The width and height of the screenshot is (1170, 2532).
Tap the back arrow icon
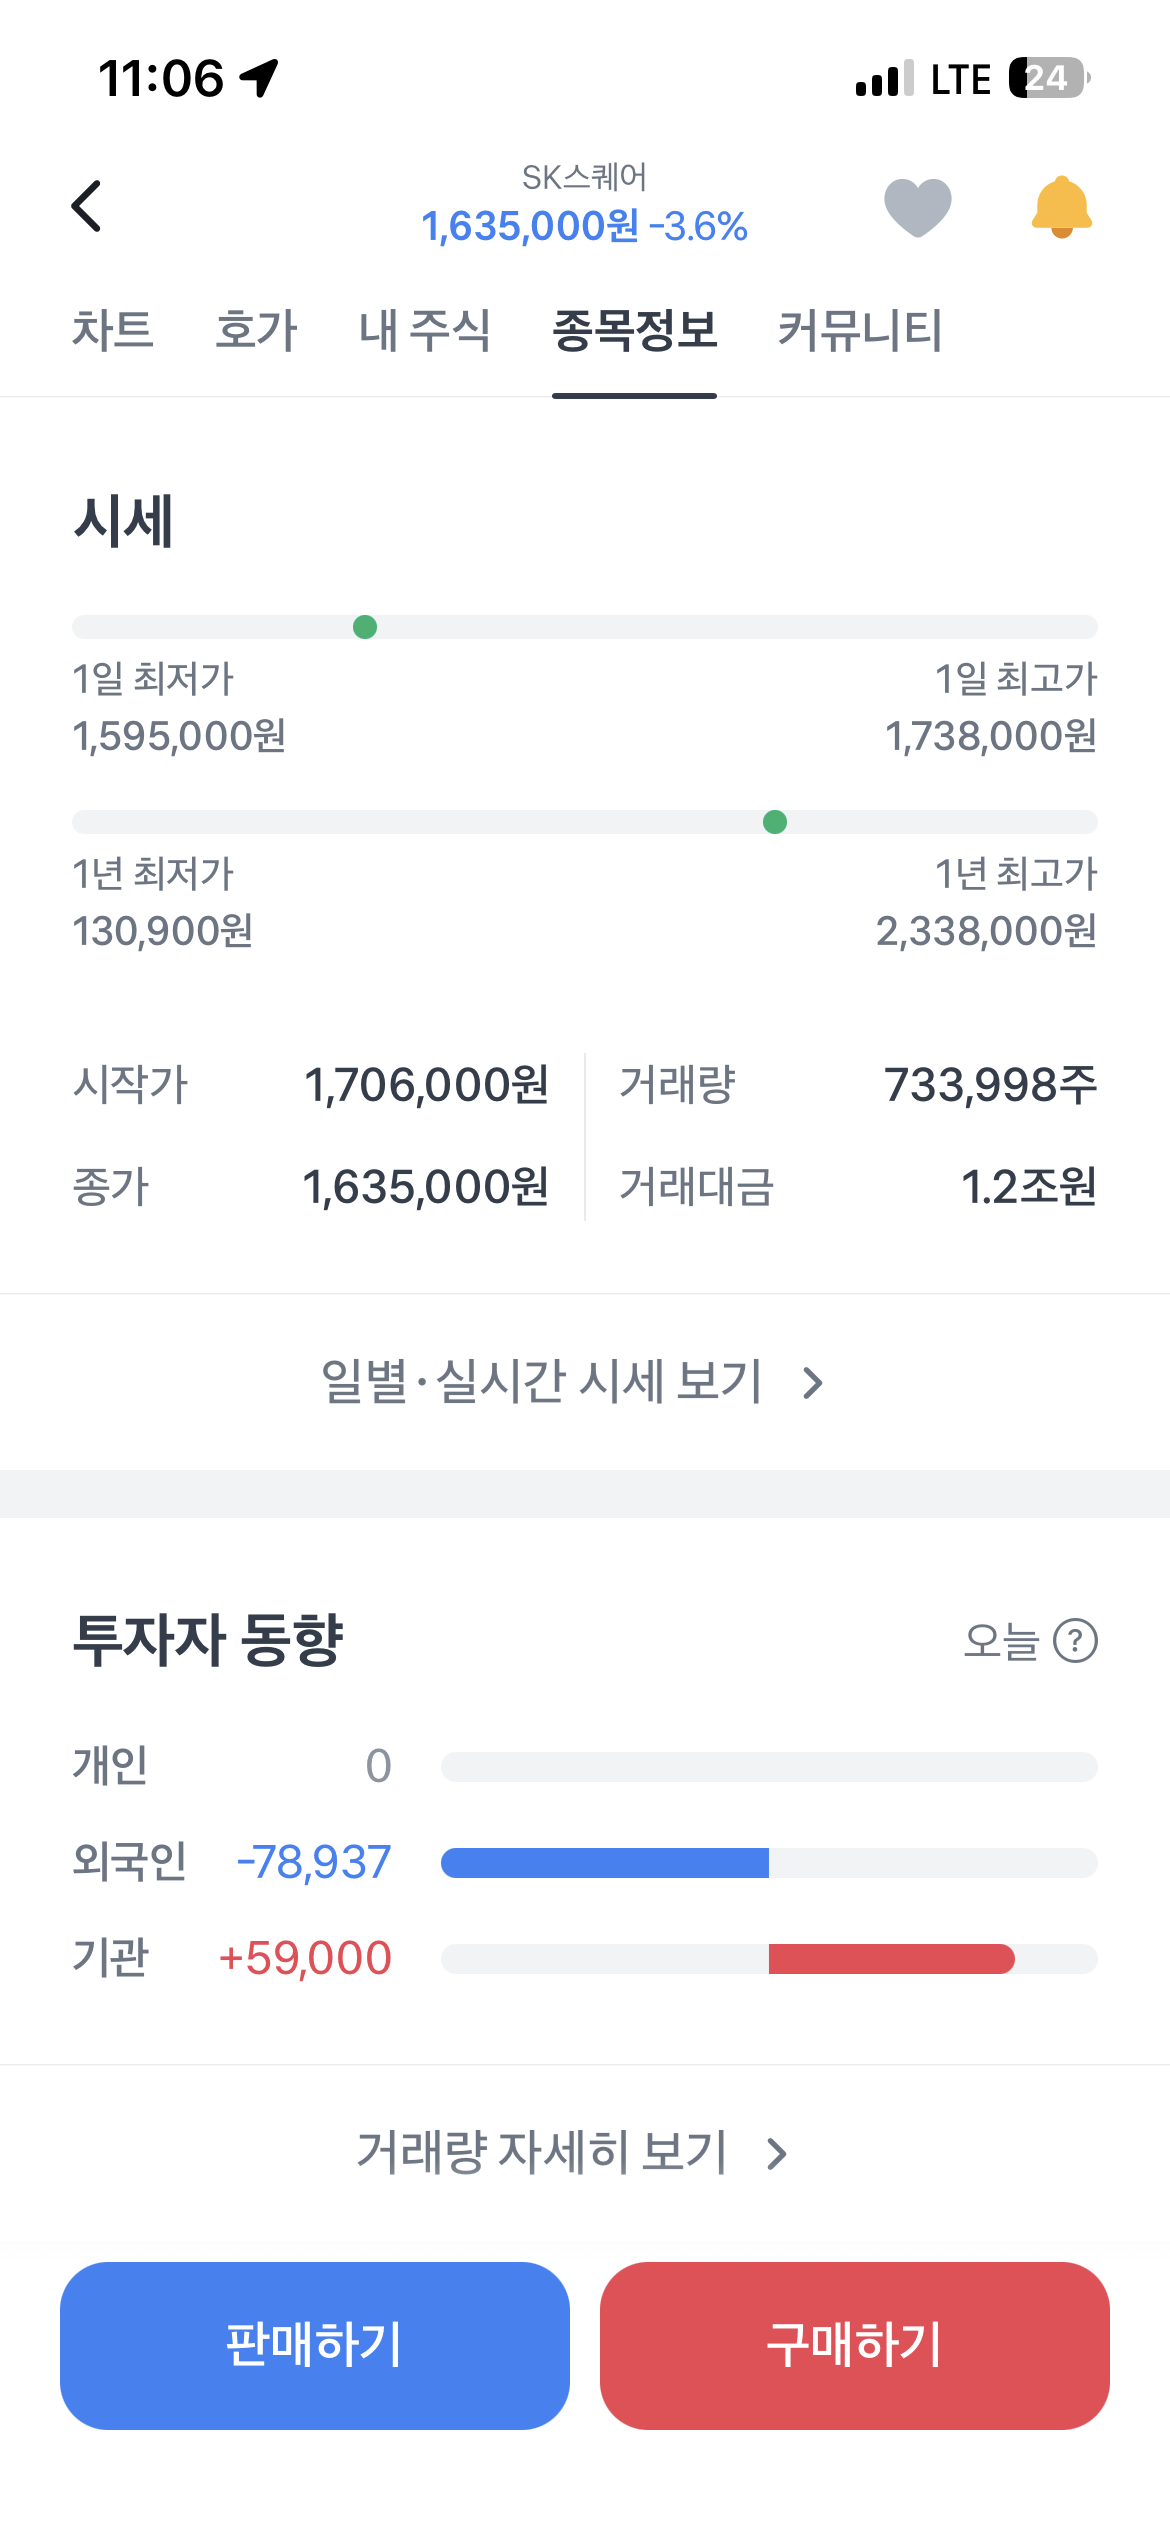click(x=87, y=206)
